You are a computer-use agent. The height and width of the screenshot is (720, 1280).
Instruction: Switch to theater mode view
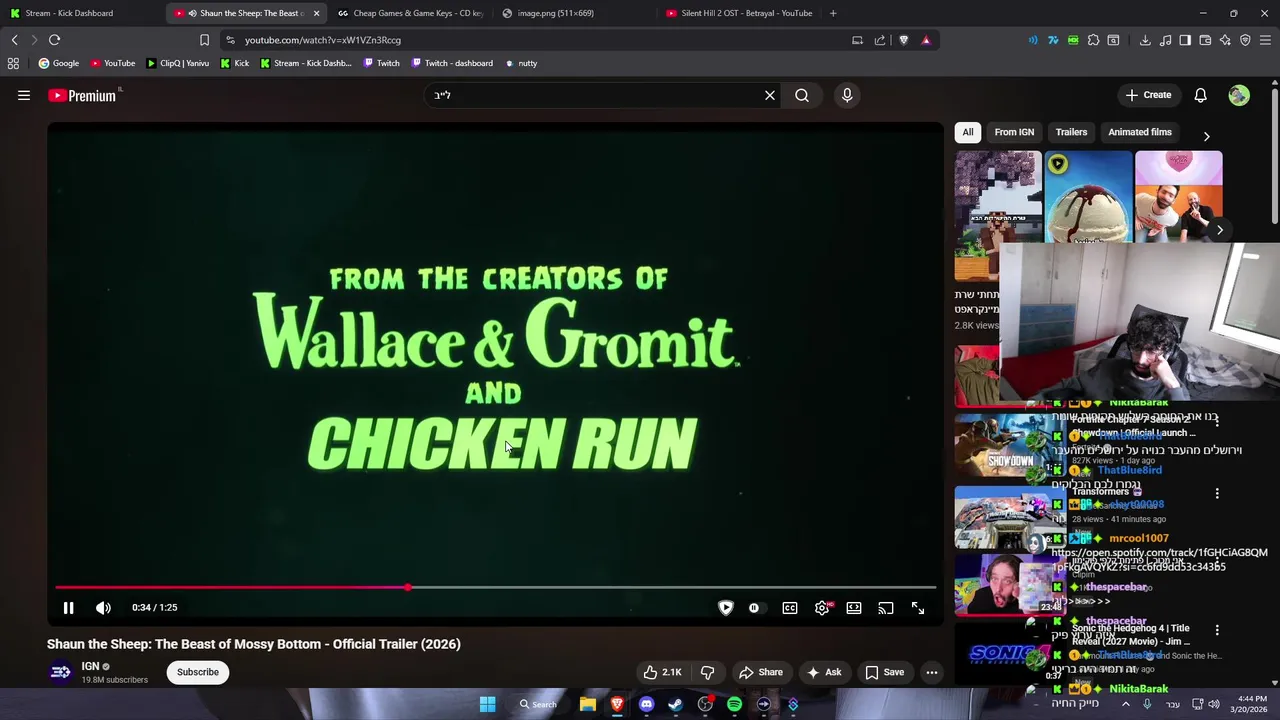[854, 608]
